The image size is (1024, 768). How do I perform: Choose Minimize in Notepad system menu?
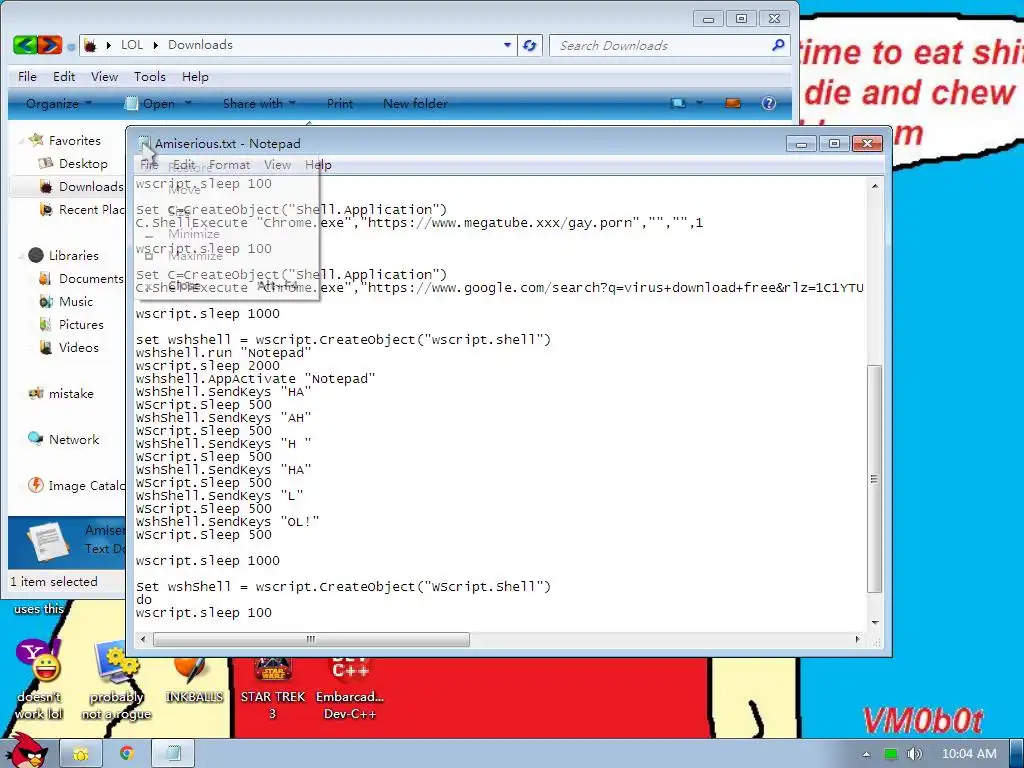tap(193, 234)
